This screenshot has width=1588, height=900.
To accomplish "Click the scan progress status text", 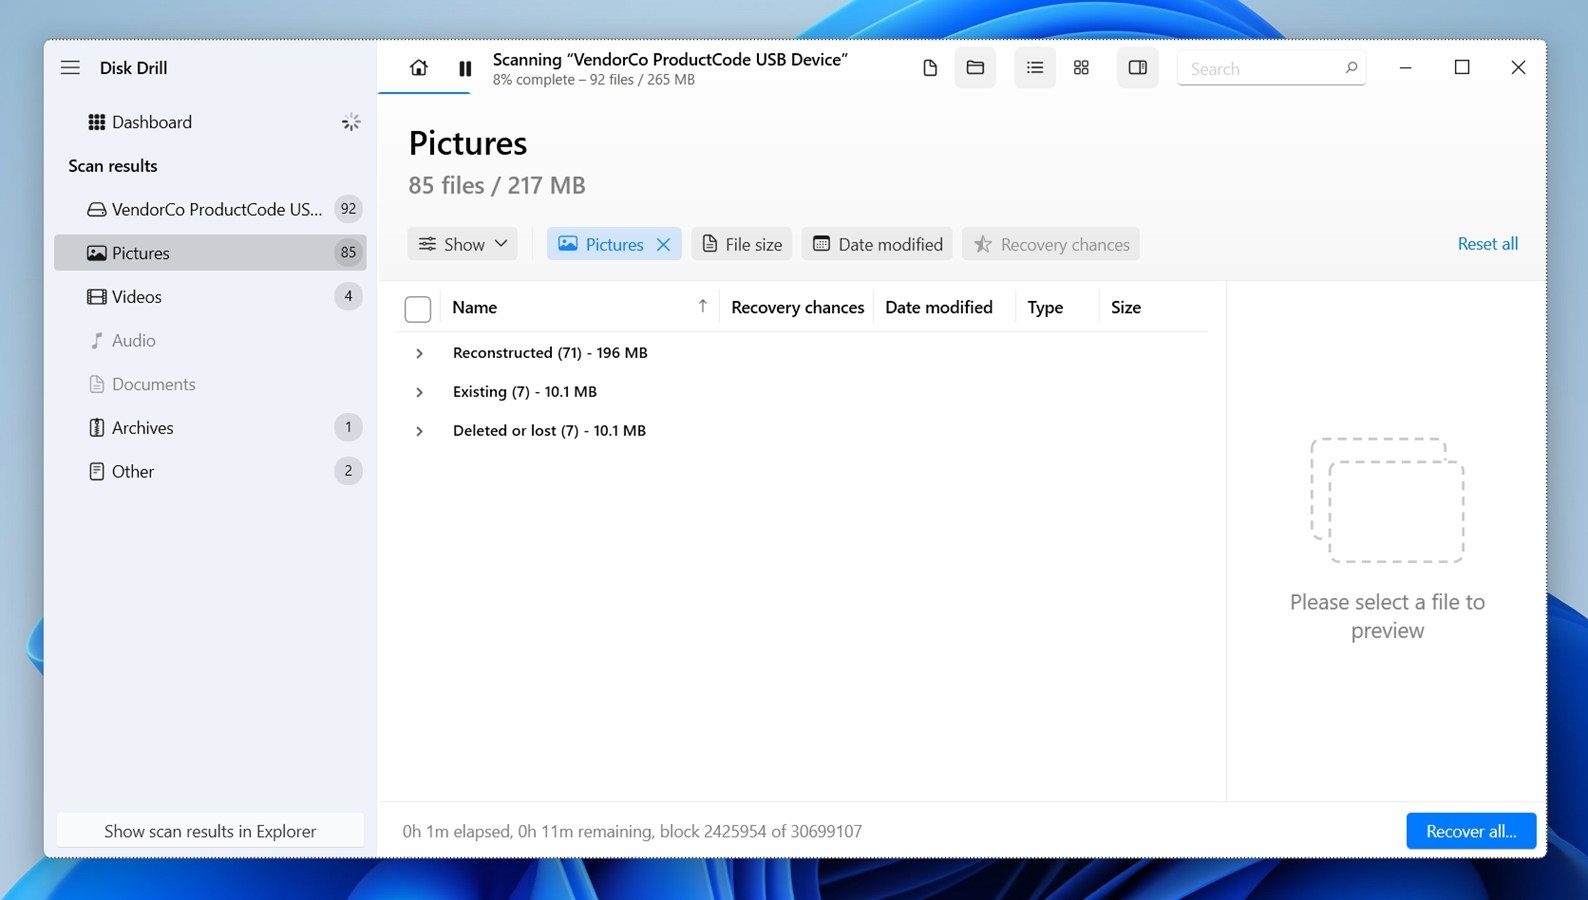I will click(x=594, y=80).
